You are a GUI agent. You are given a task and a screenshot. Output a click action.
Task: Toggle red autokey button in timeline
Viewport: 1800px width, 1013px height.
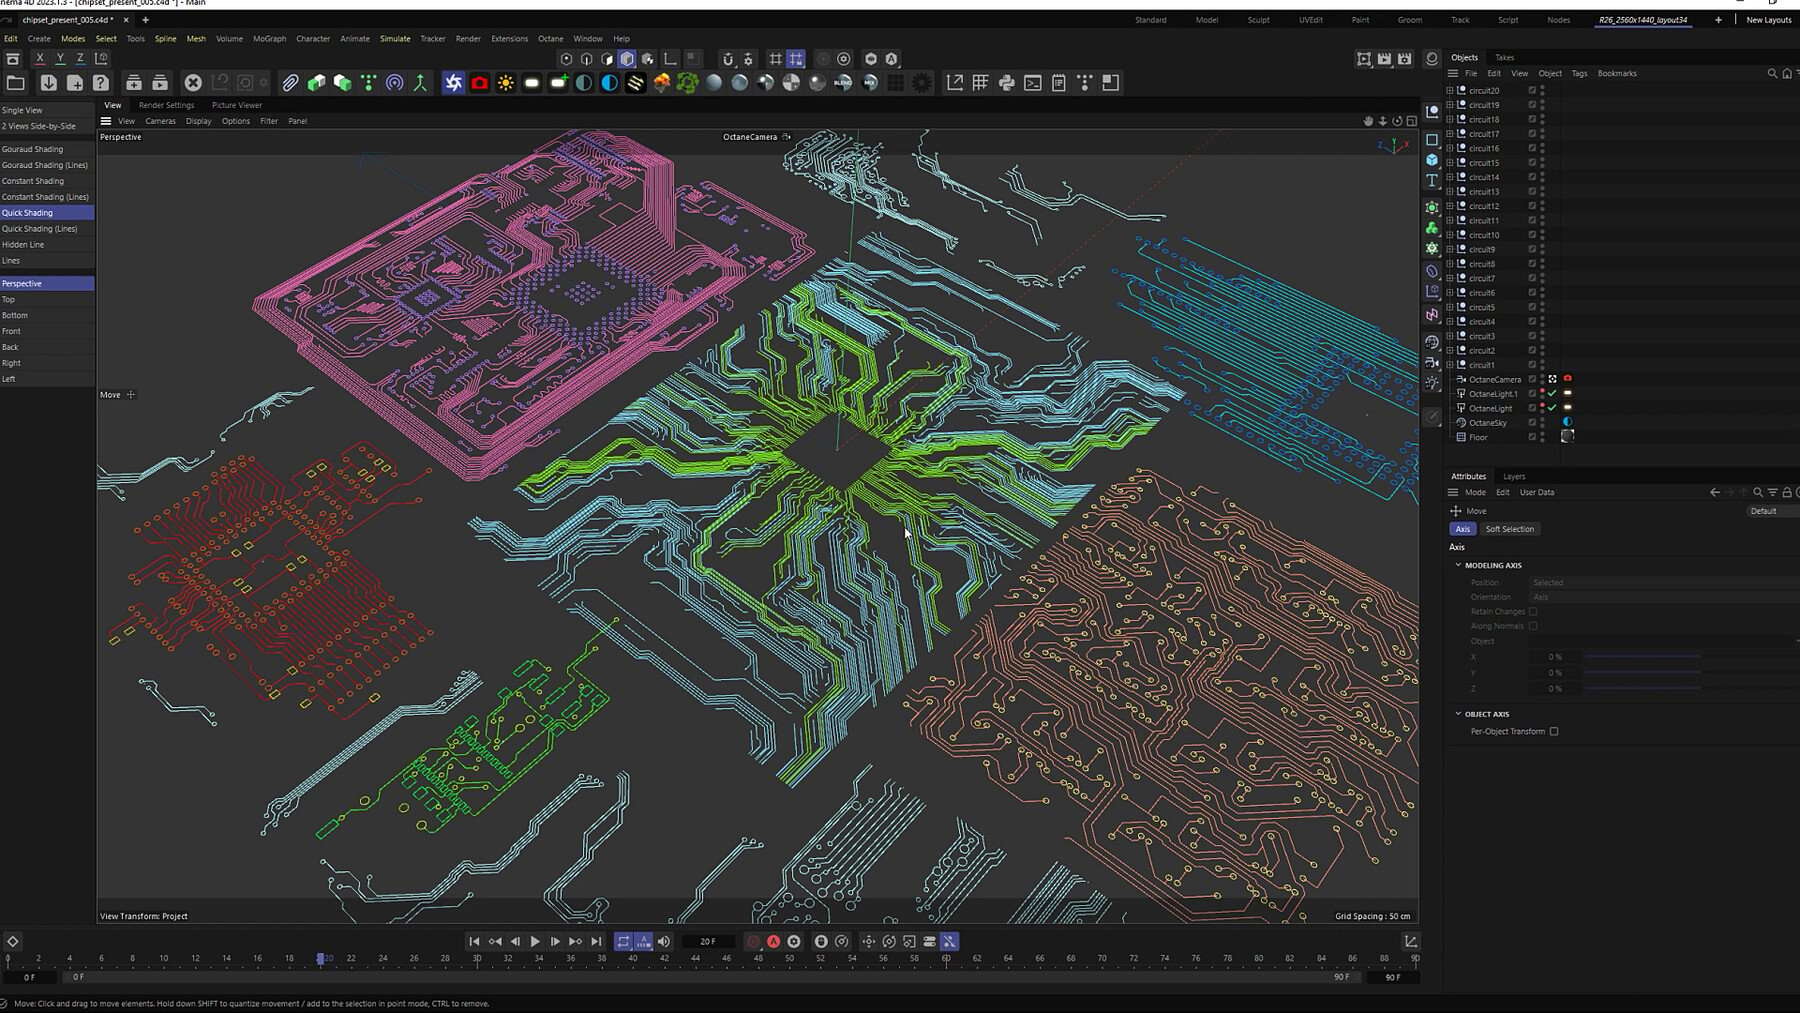pos(773,941)
